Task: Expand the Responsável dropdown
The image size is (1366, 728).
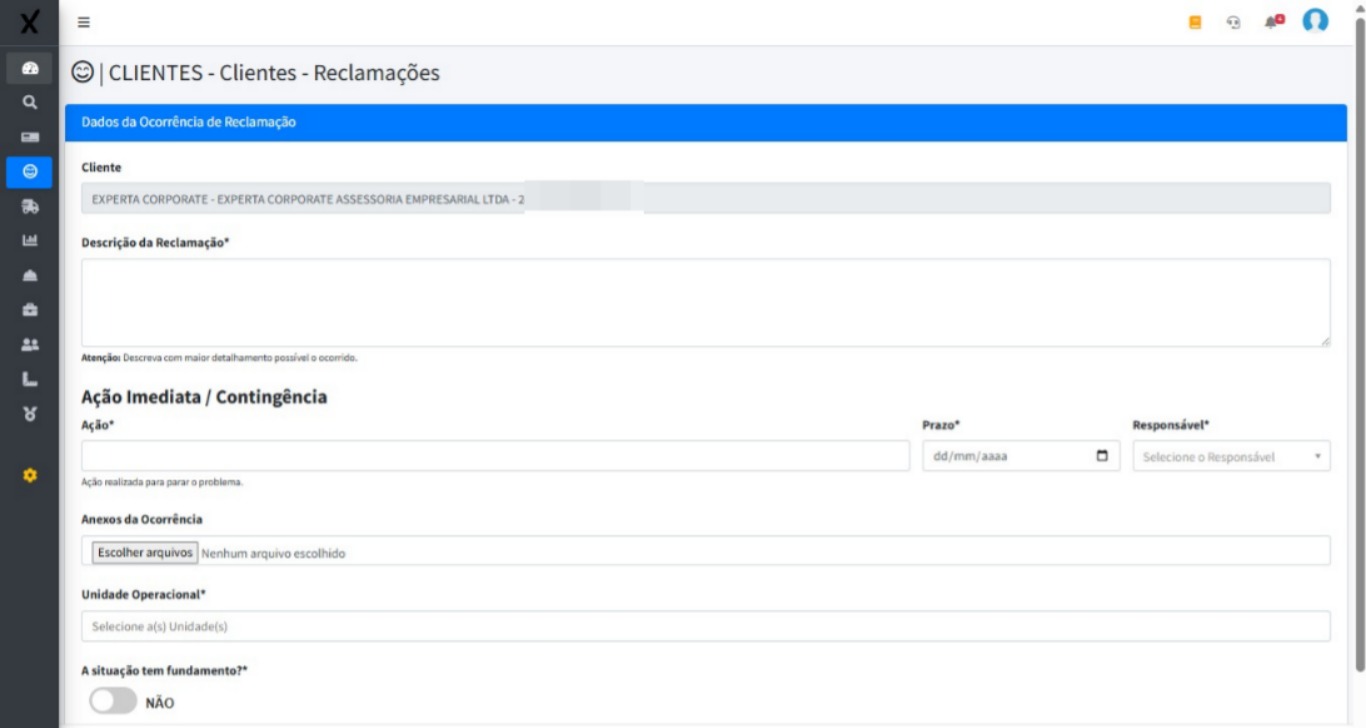Action: click(x=1231, y=456)
